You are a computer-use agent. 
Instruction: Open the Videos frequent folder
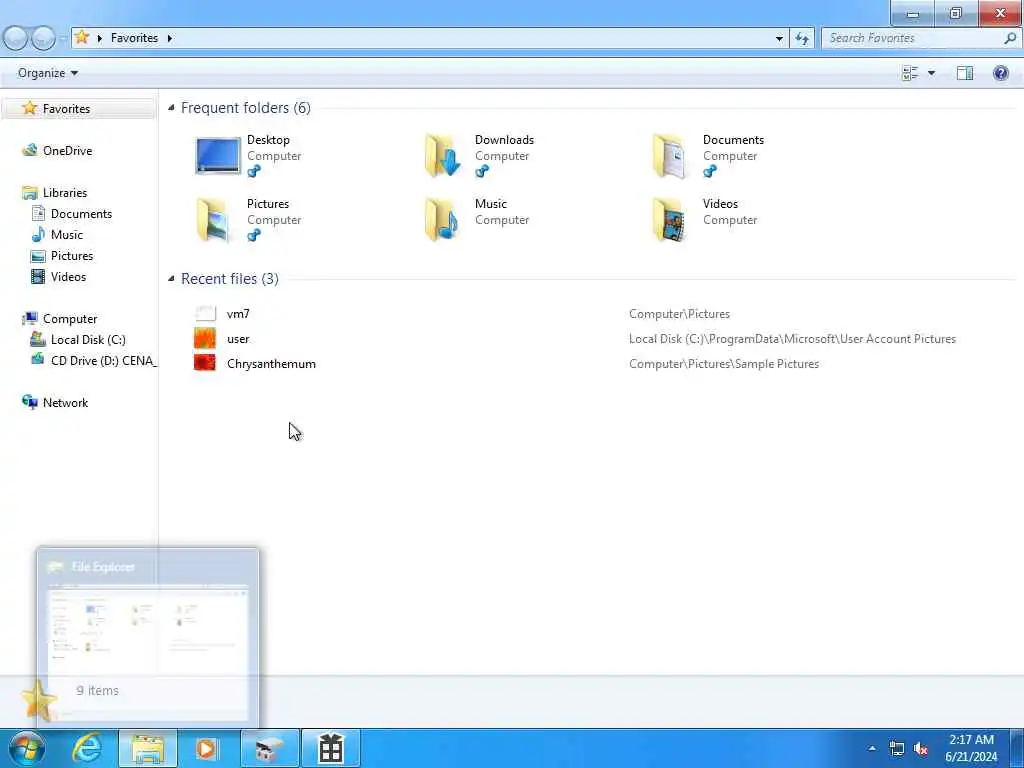pyautogui.click(x=705, y=219)
